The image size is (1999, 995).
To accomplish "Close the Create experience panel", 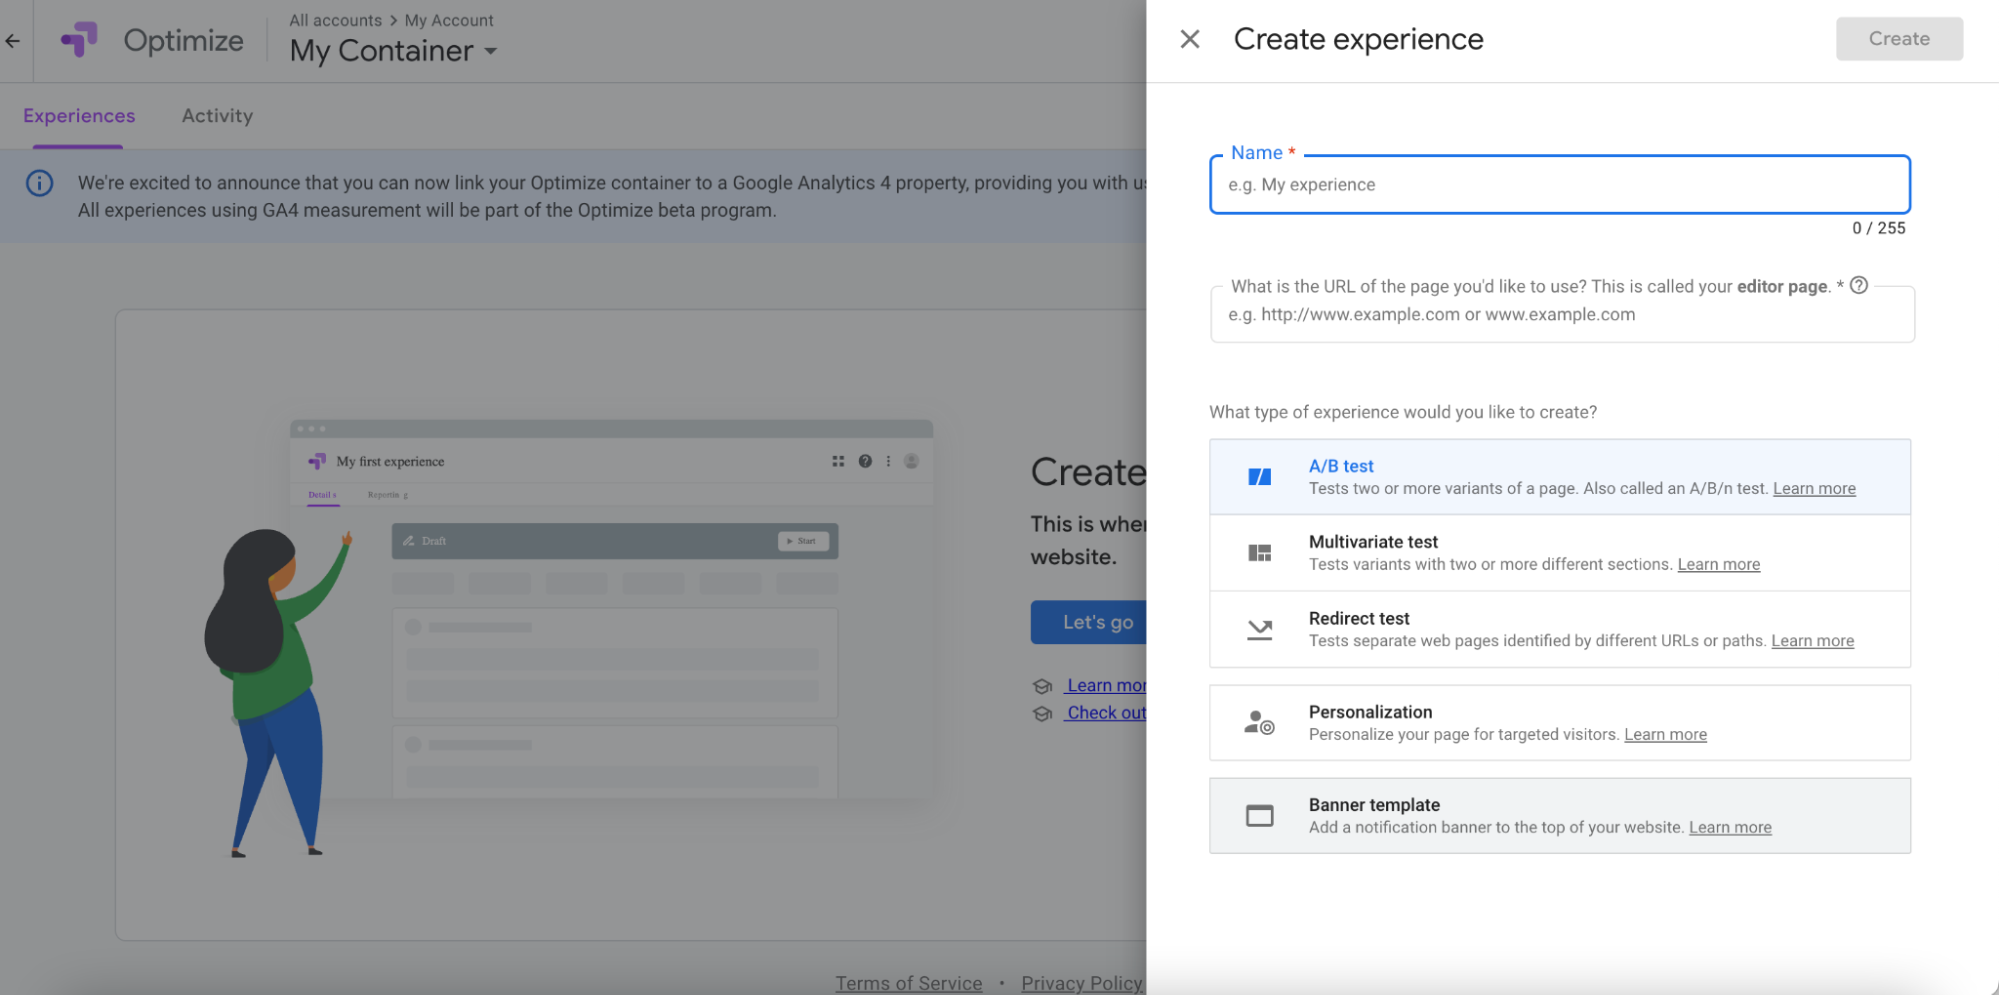I will (x=1189, y=39).
